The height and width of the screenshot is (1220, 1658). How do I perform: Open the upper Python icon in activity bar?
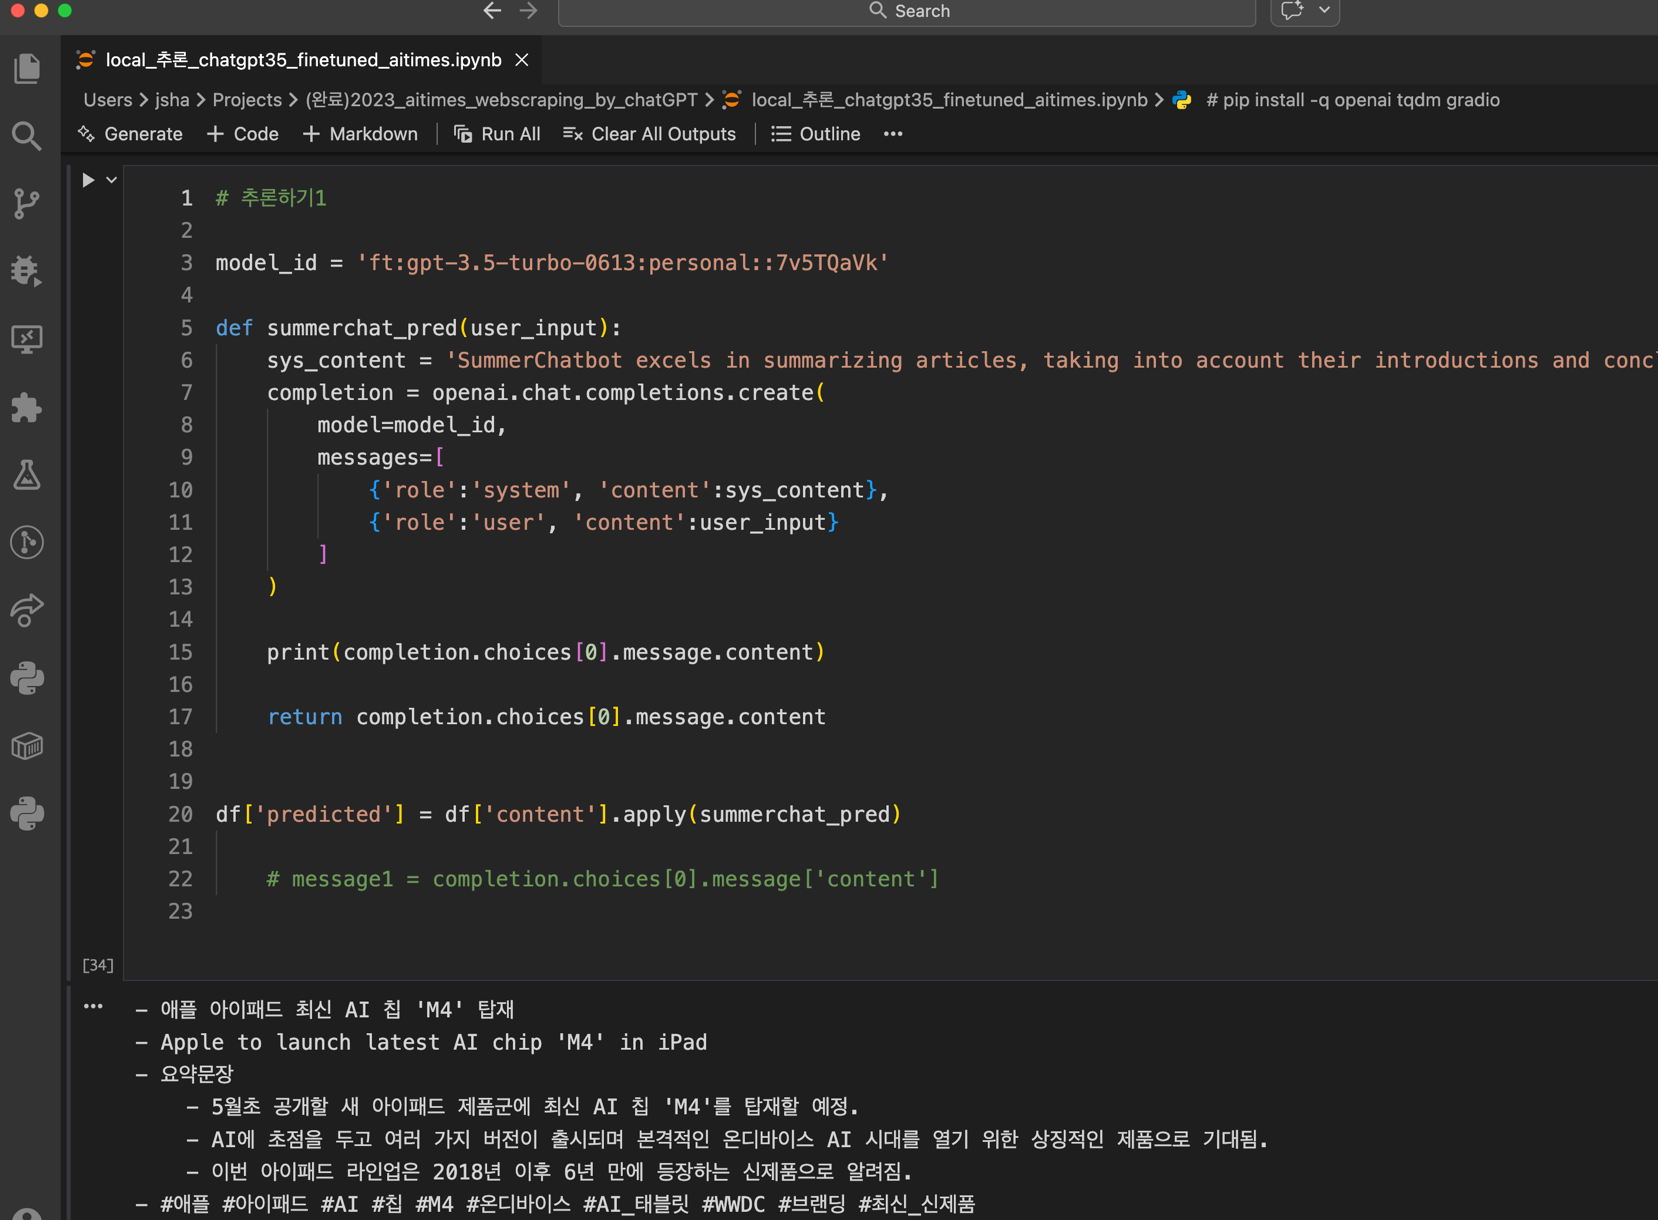coord(27,678)
